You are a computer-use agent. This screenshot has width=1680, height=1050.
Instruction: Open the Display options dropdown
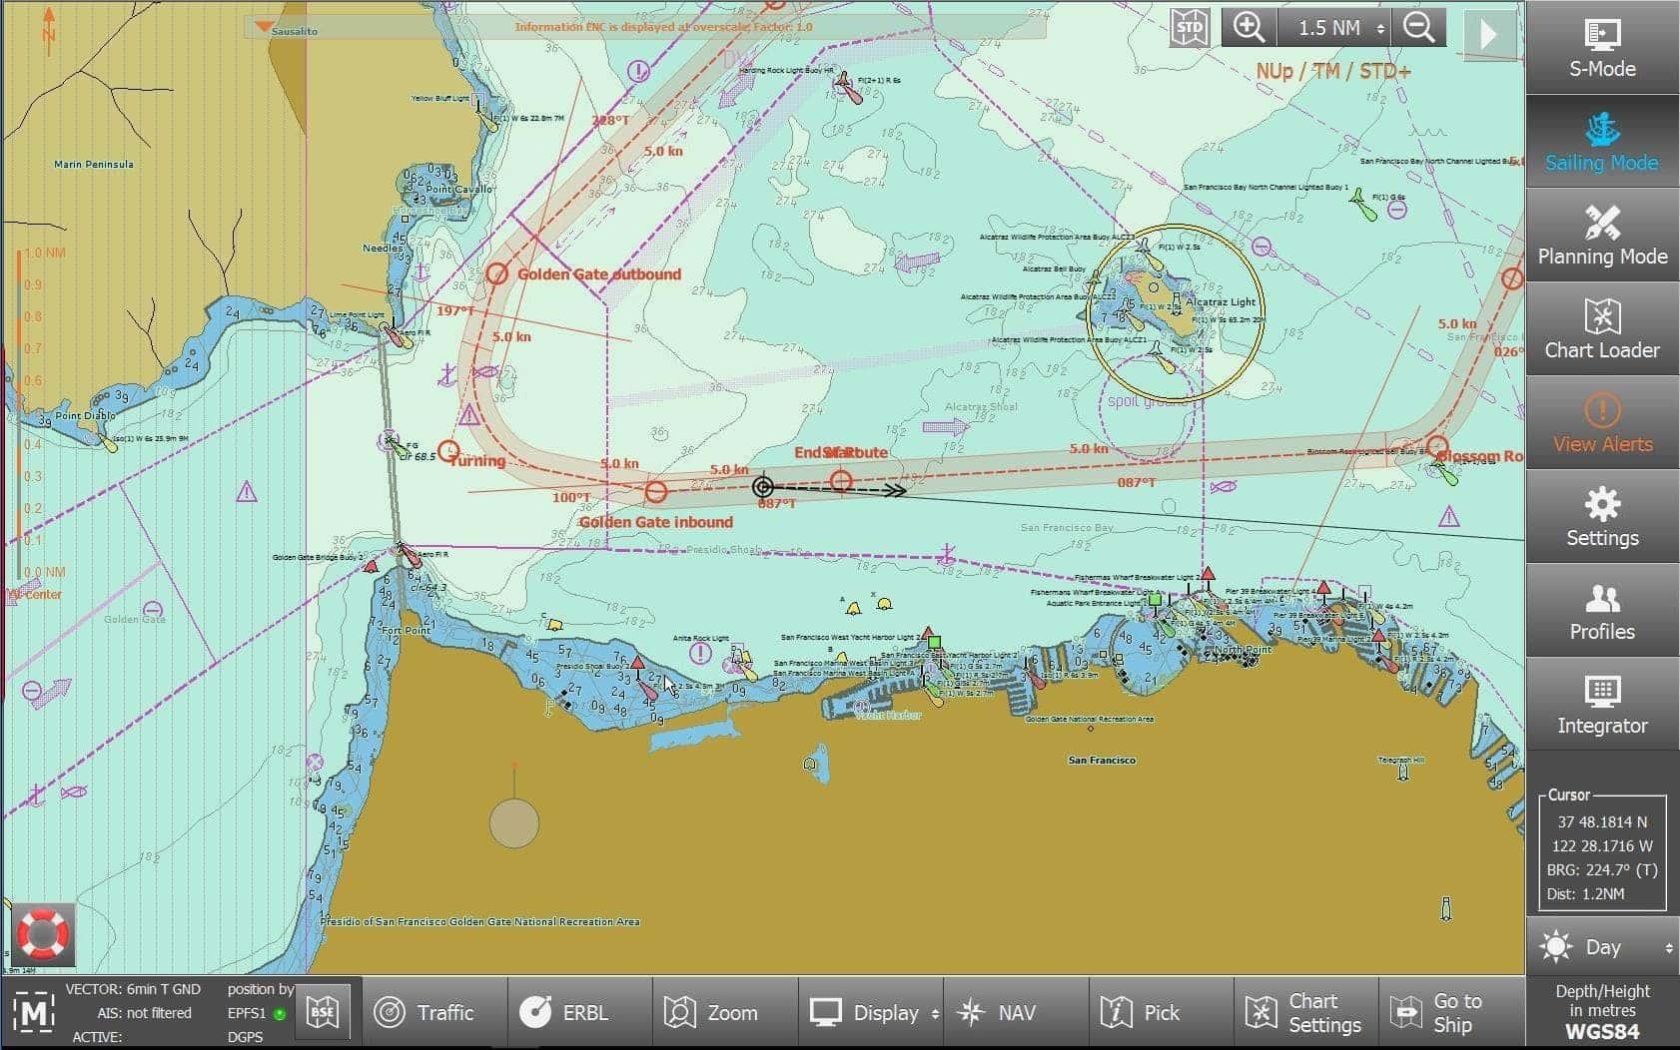pos(871,1012)
